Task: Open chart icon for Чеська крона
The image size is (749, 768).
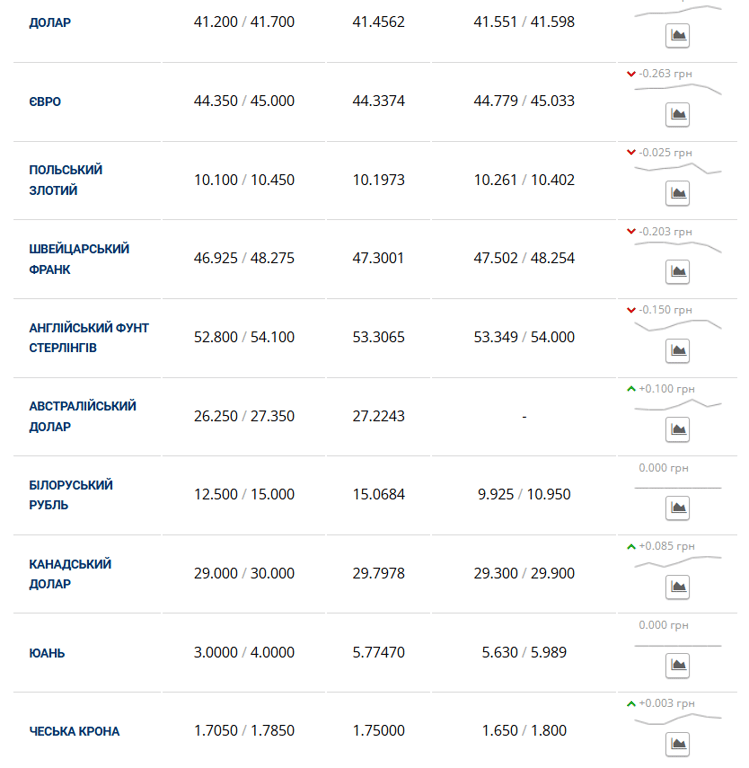Action: [x=678, y=744]
